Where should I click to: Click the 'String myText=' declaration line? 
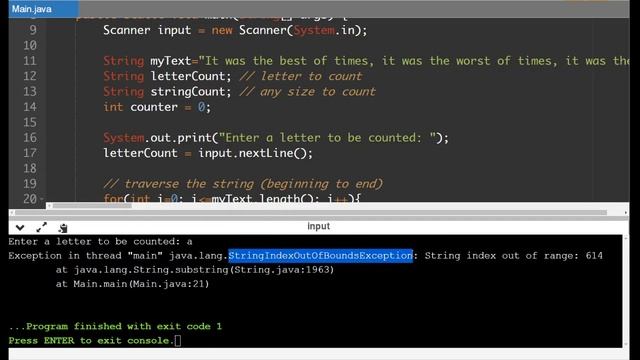click(x=366, y=61)
